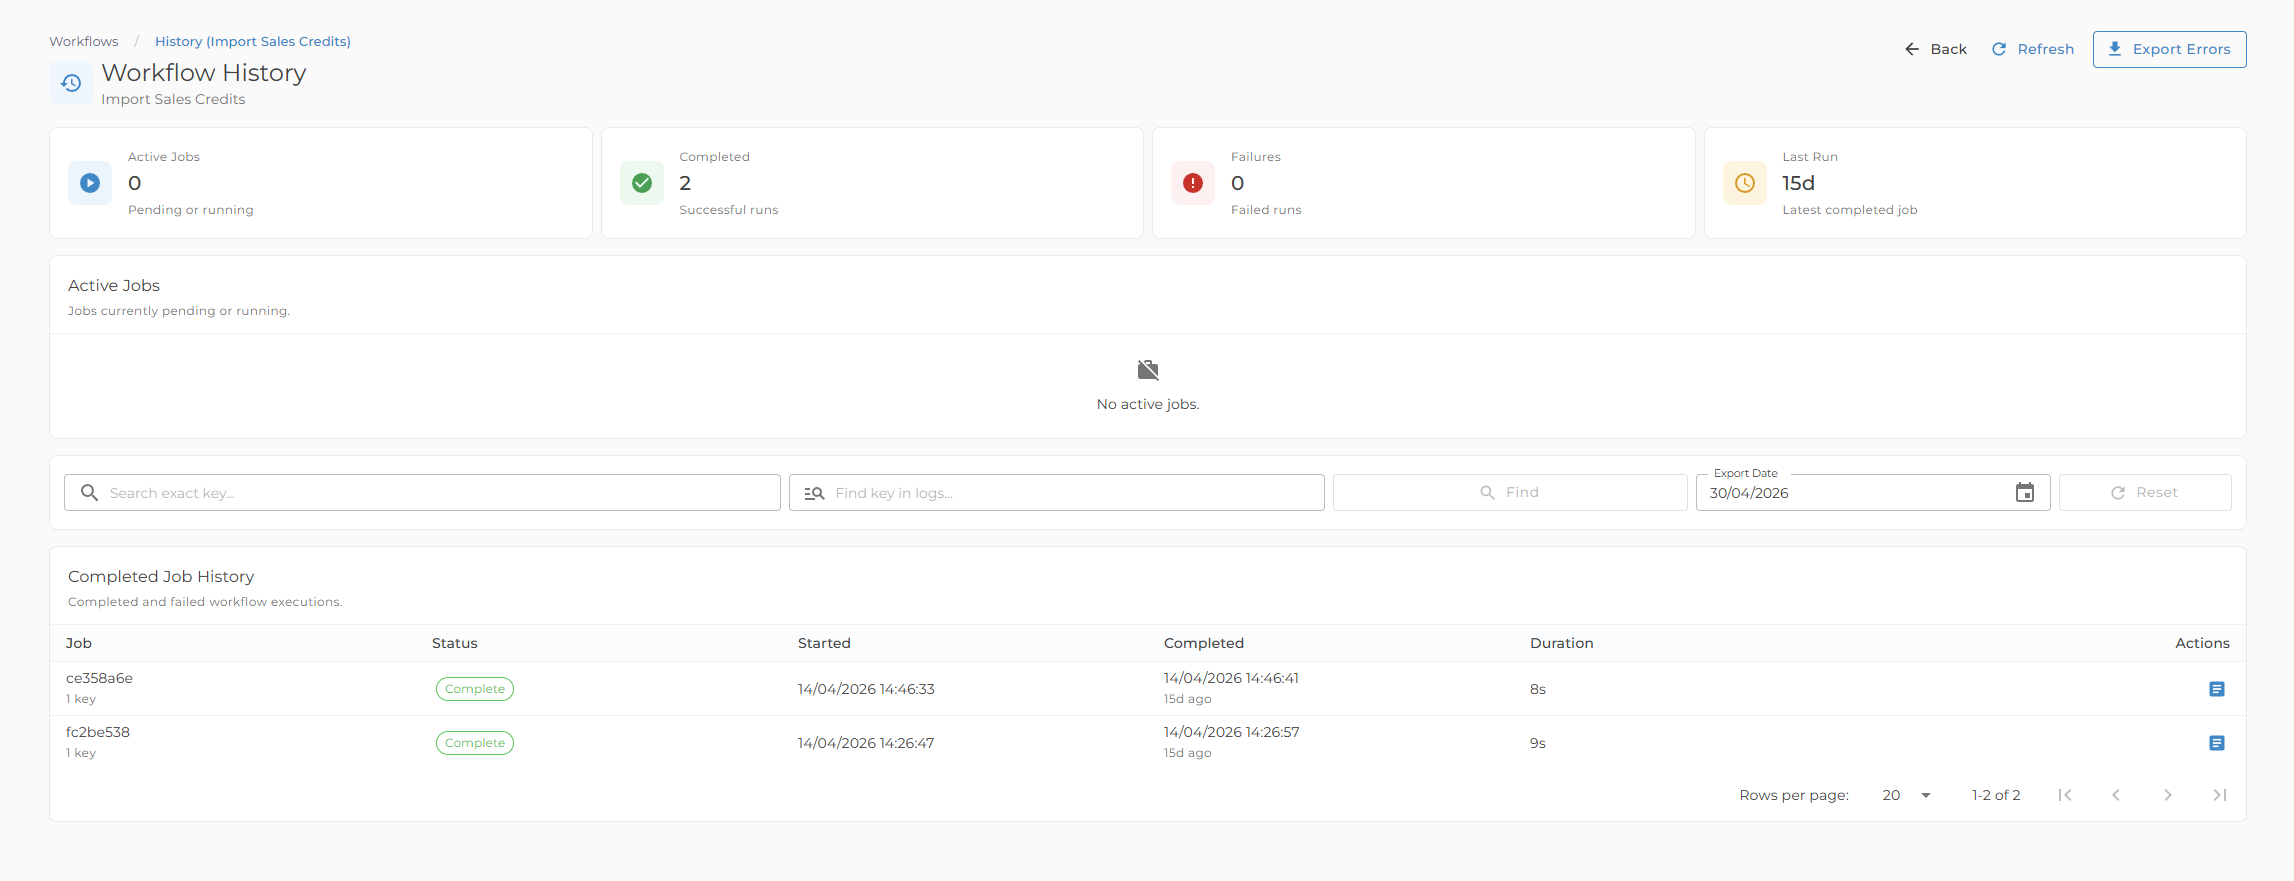Open the Export Date calendar picker
This screenshot has width=2294, height=881.
[2025, 493]
